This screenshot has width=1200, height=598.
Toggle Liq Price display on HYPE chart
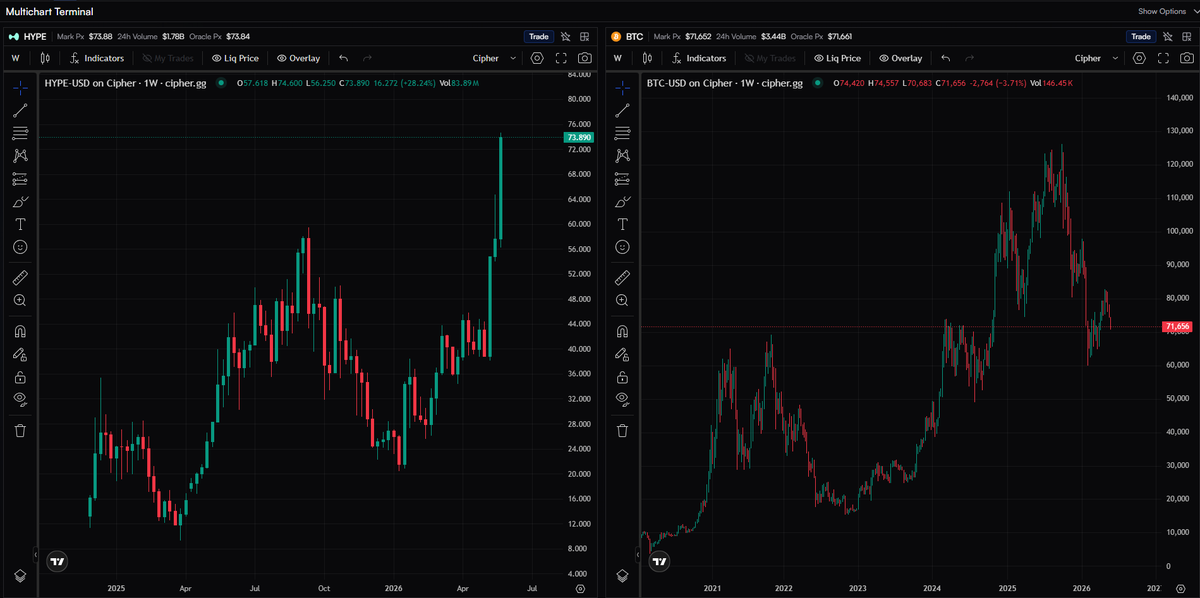tap(235, 58)
